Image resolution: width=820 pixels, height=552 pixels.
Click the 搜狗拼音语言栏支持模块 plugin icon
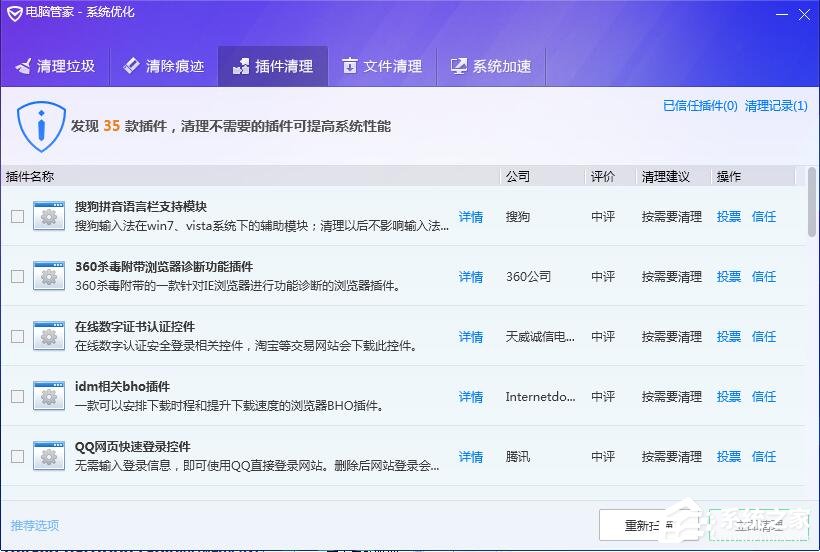(x=48, y=217)
